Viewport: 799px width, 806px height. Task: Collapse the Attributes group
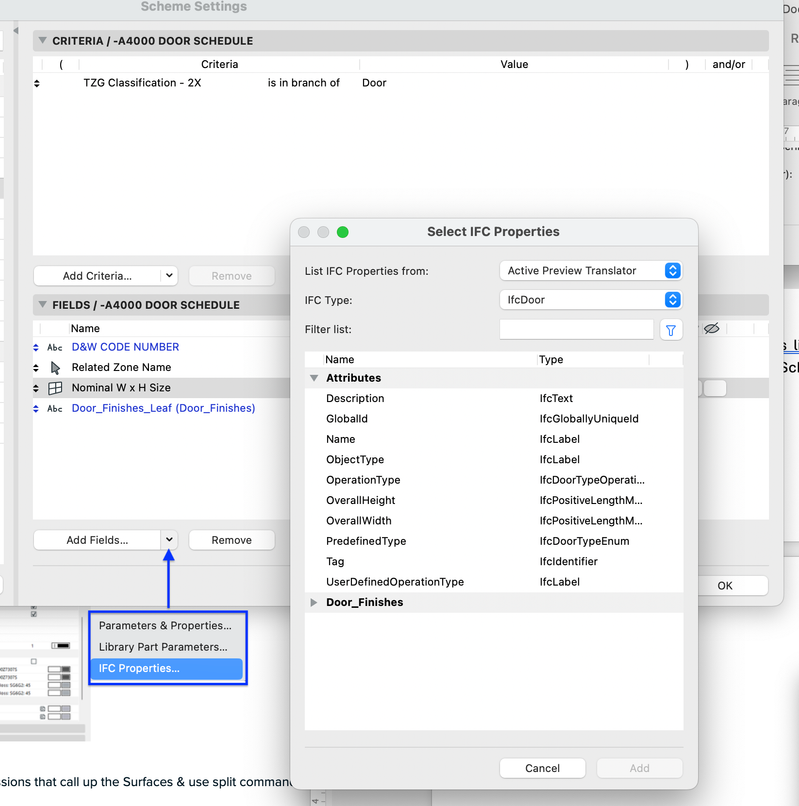[314, 378]
